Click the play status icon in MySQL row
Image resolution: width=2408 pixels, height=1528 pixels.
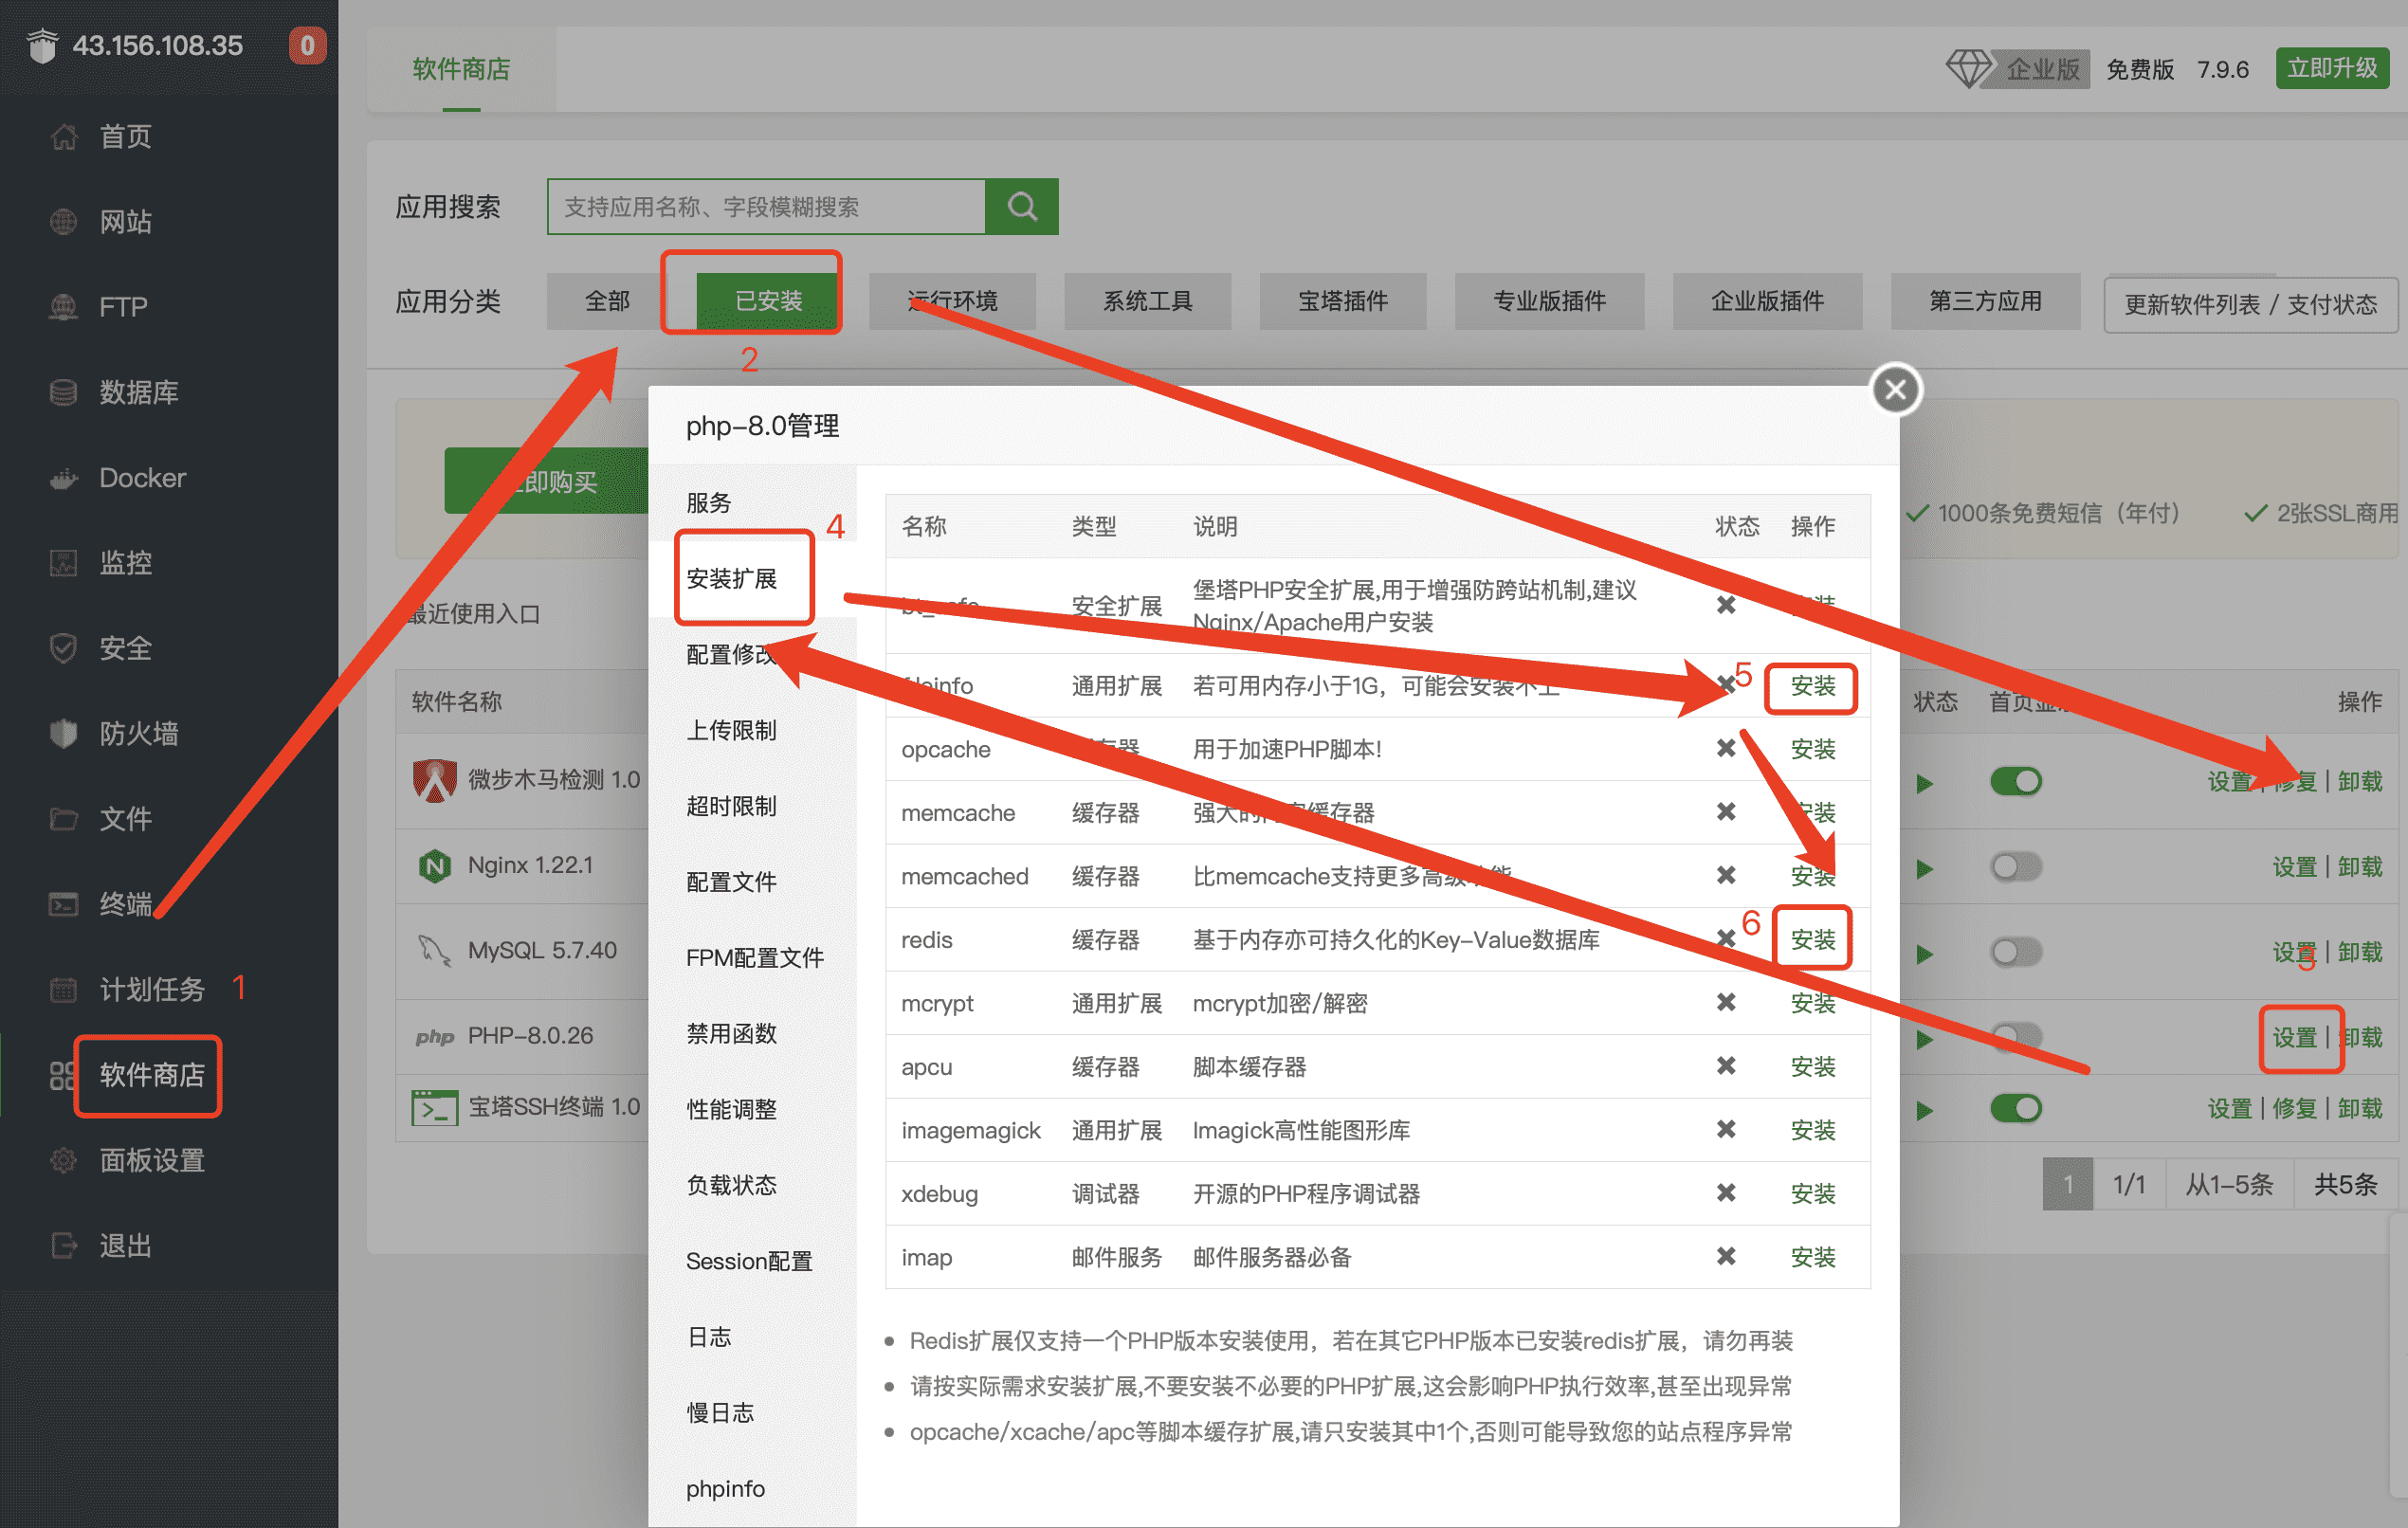tap(1924, 954)
